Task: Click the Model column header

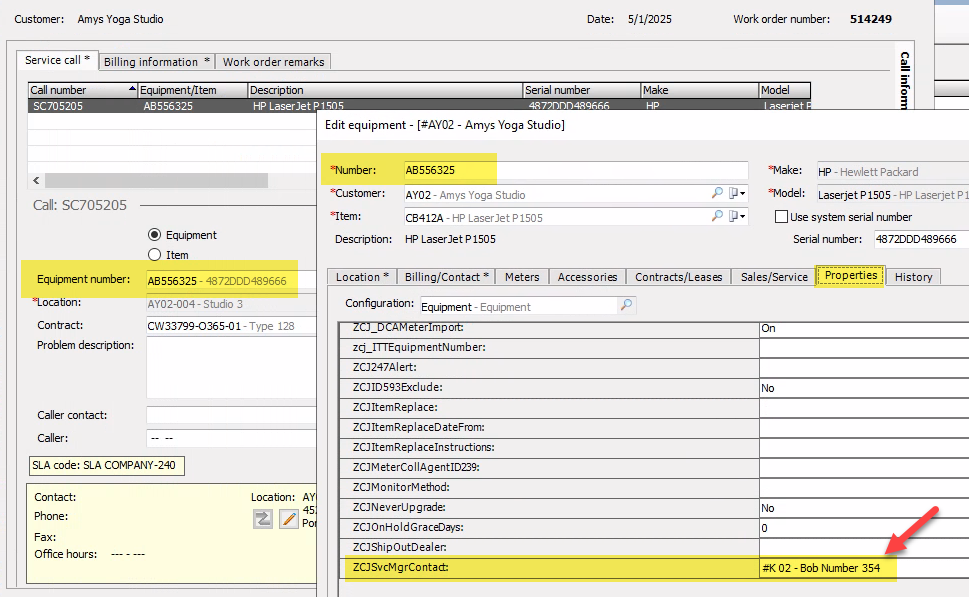Action: click(784, 90)
